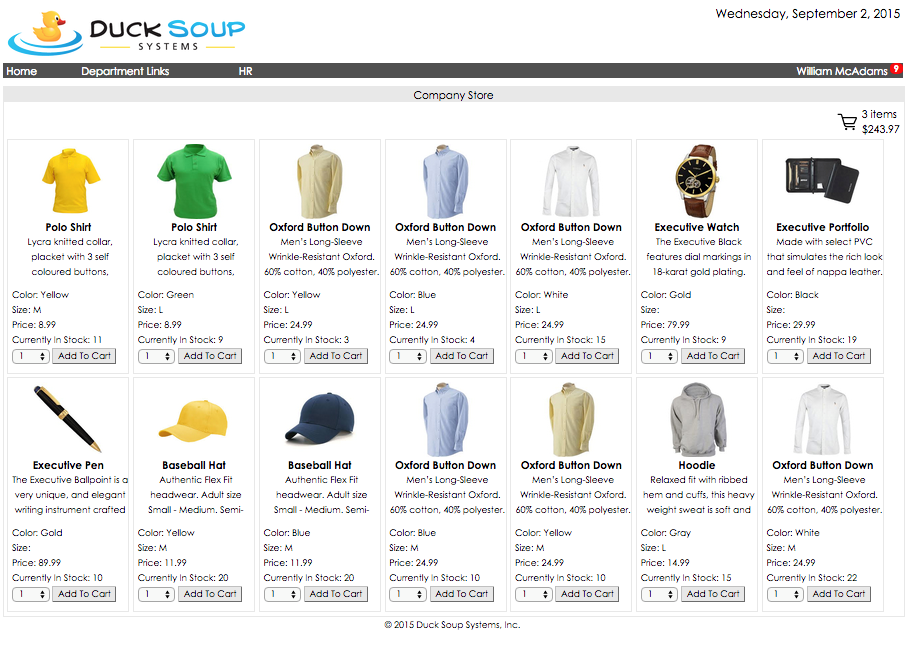Open the Home menu item
This screenshot has height=645, width=912.
tap(22, 71)
